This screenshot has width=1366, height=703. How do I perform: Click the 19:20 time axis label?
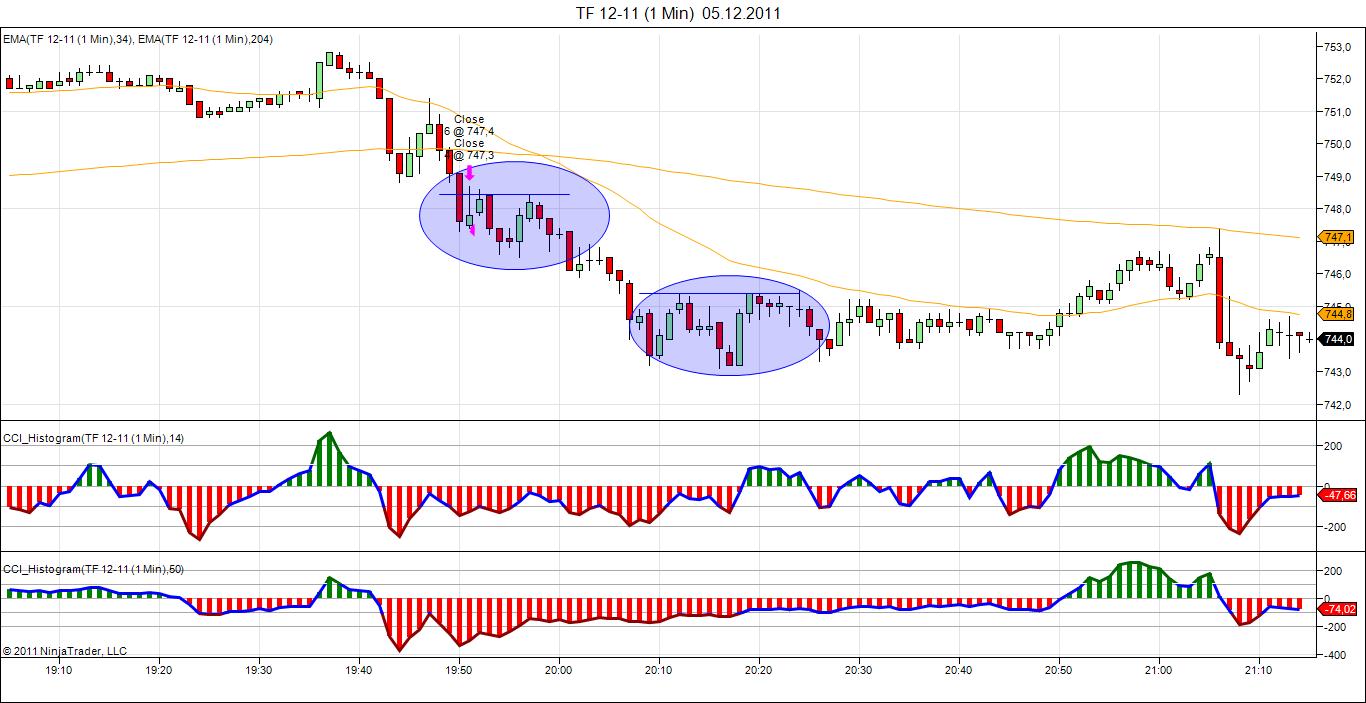click(159, 670)
